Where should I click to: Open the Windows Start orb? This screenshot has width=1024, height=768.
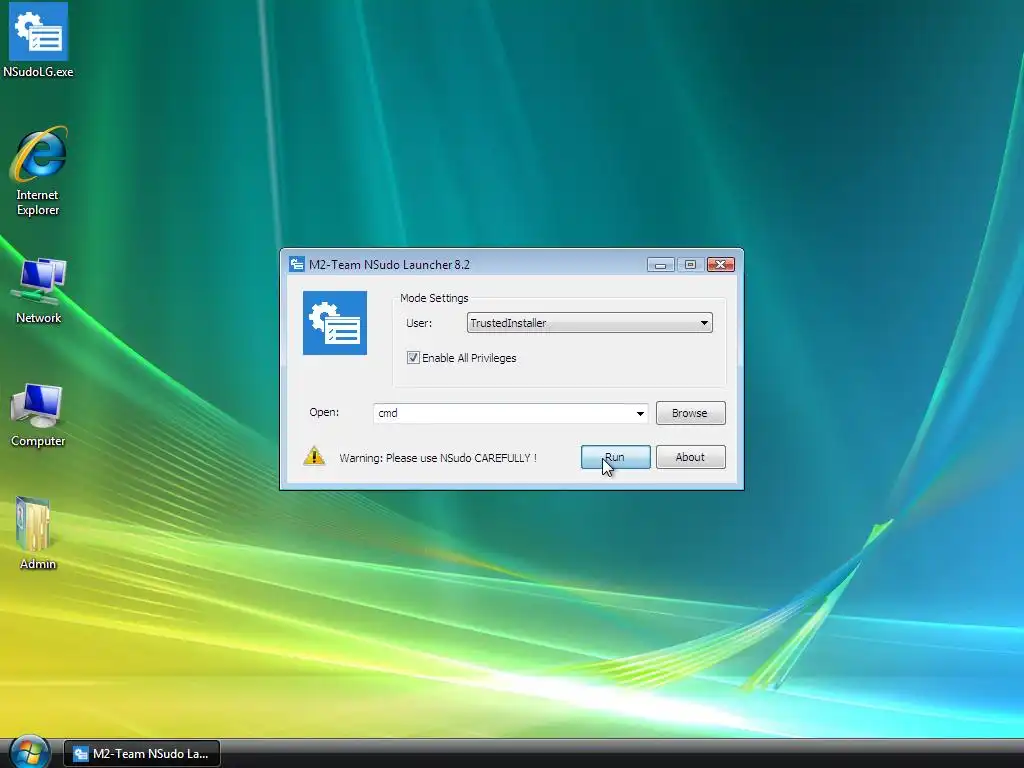[x=29, y=752]
